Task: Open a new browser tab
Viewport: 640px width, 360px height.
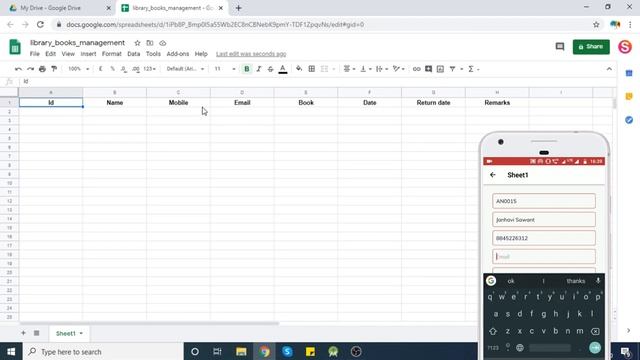Action: [238, 8]
